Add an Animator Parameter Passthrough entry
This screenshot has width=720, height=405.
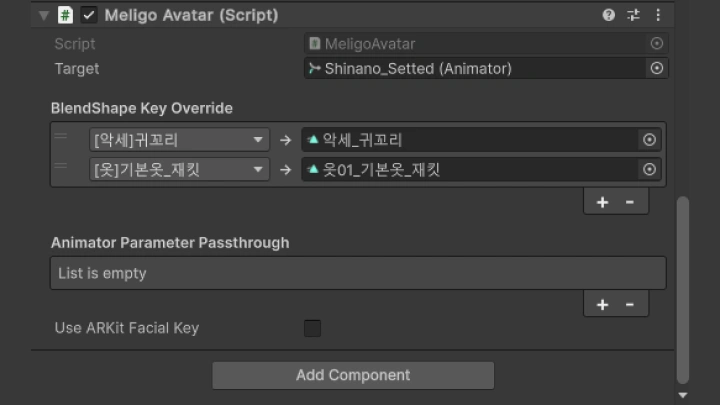click(x=602, y=304)
